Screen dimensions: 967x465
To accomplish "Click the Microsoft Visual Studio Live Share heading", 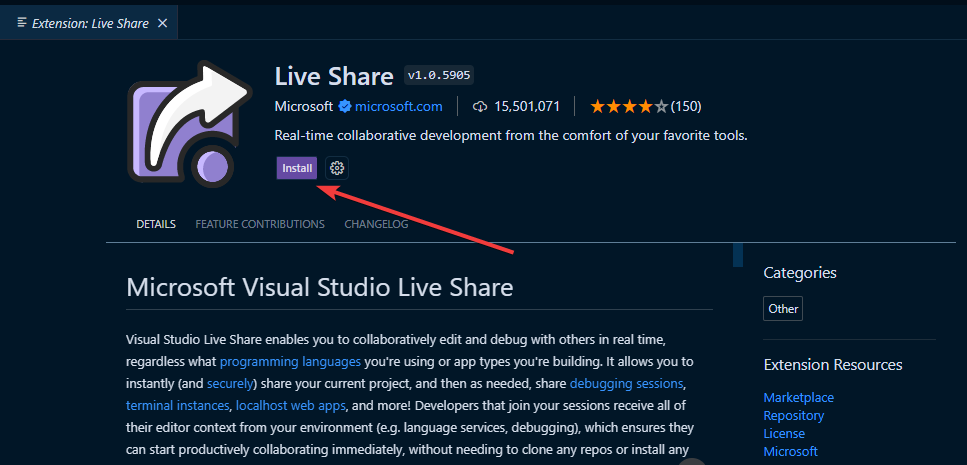I will [x=319, y=287].
